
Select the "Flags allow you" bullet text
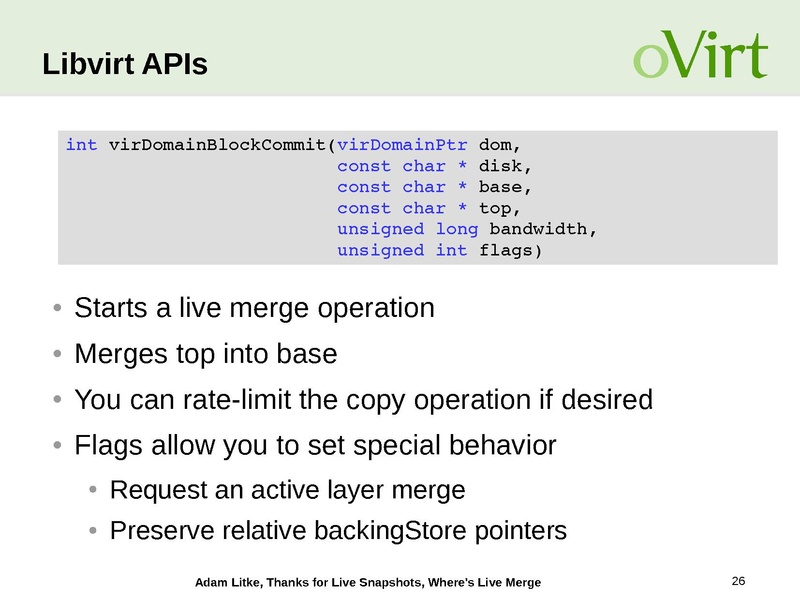(x=315, y=444)
